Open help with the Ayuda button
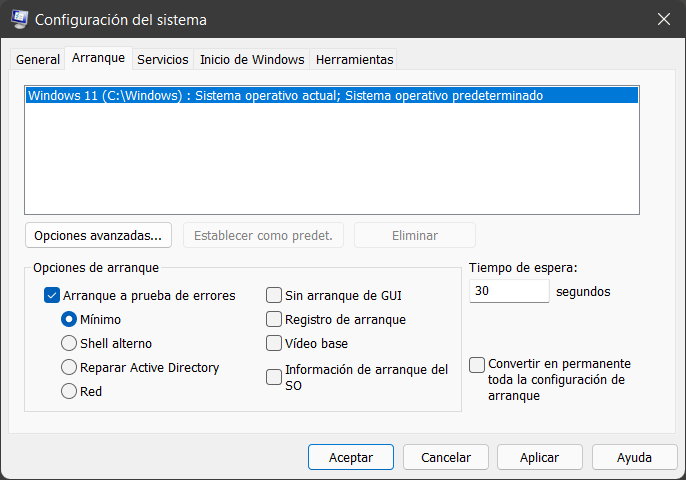 pyautogui.click(x=634, y=457)
